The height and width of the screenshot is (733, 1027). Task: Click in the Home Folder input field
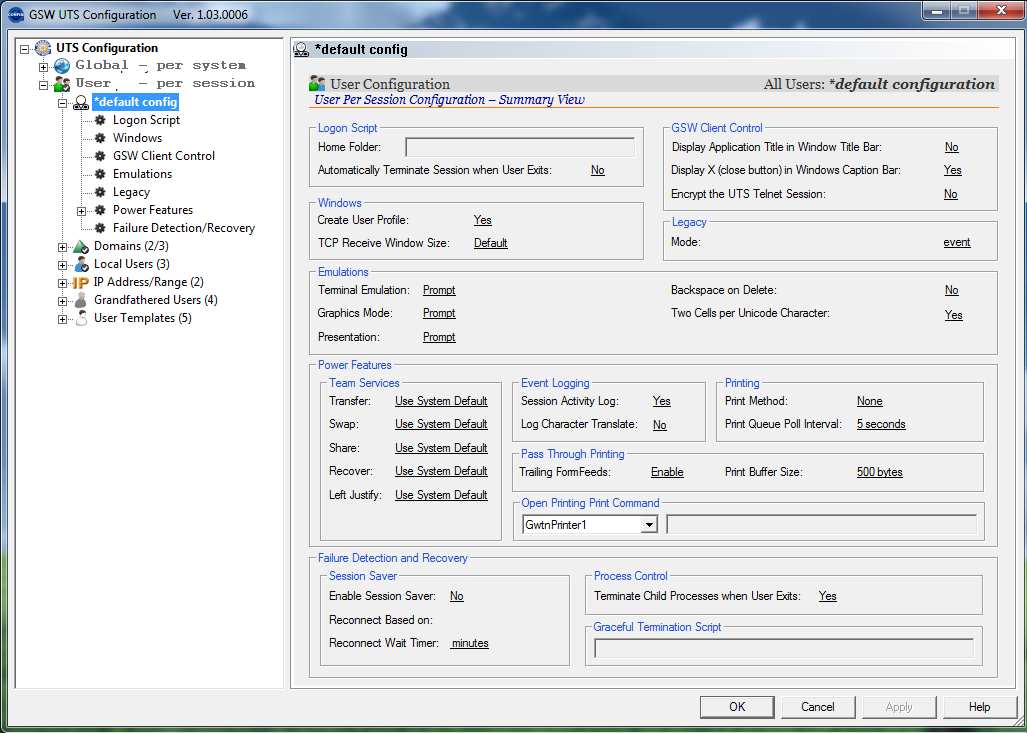pyautogui.click(x=520, y=148)
